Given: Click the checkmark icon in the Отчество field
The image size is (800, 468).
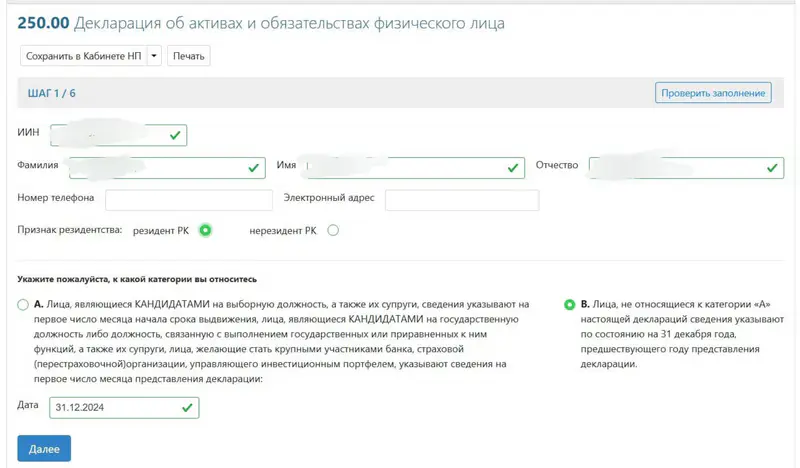Looking at the screenshot, I should point(772,168).
